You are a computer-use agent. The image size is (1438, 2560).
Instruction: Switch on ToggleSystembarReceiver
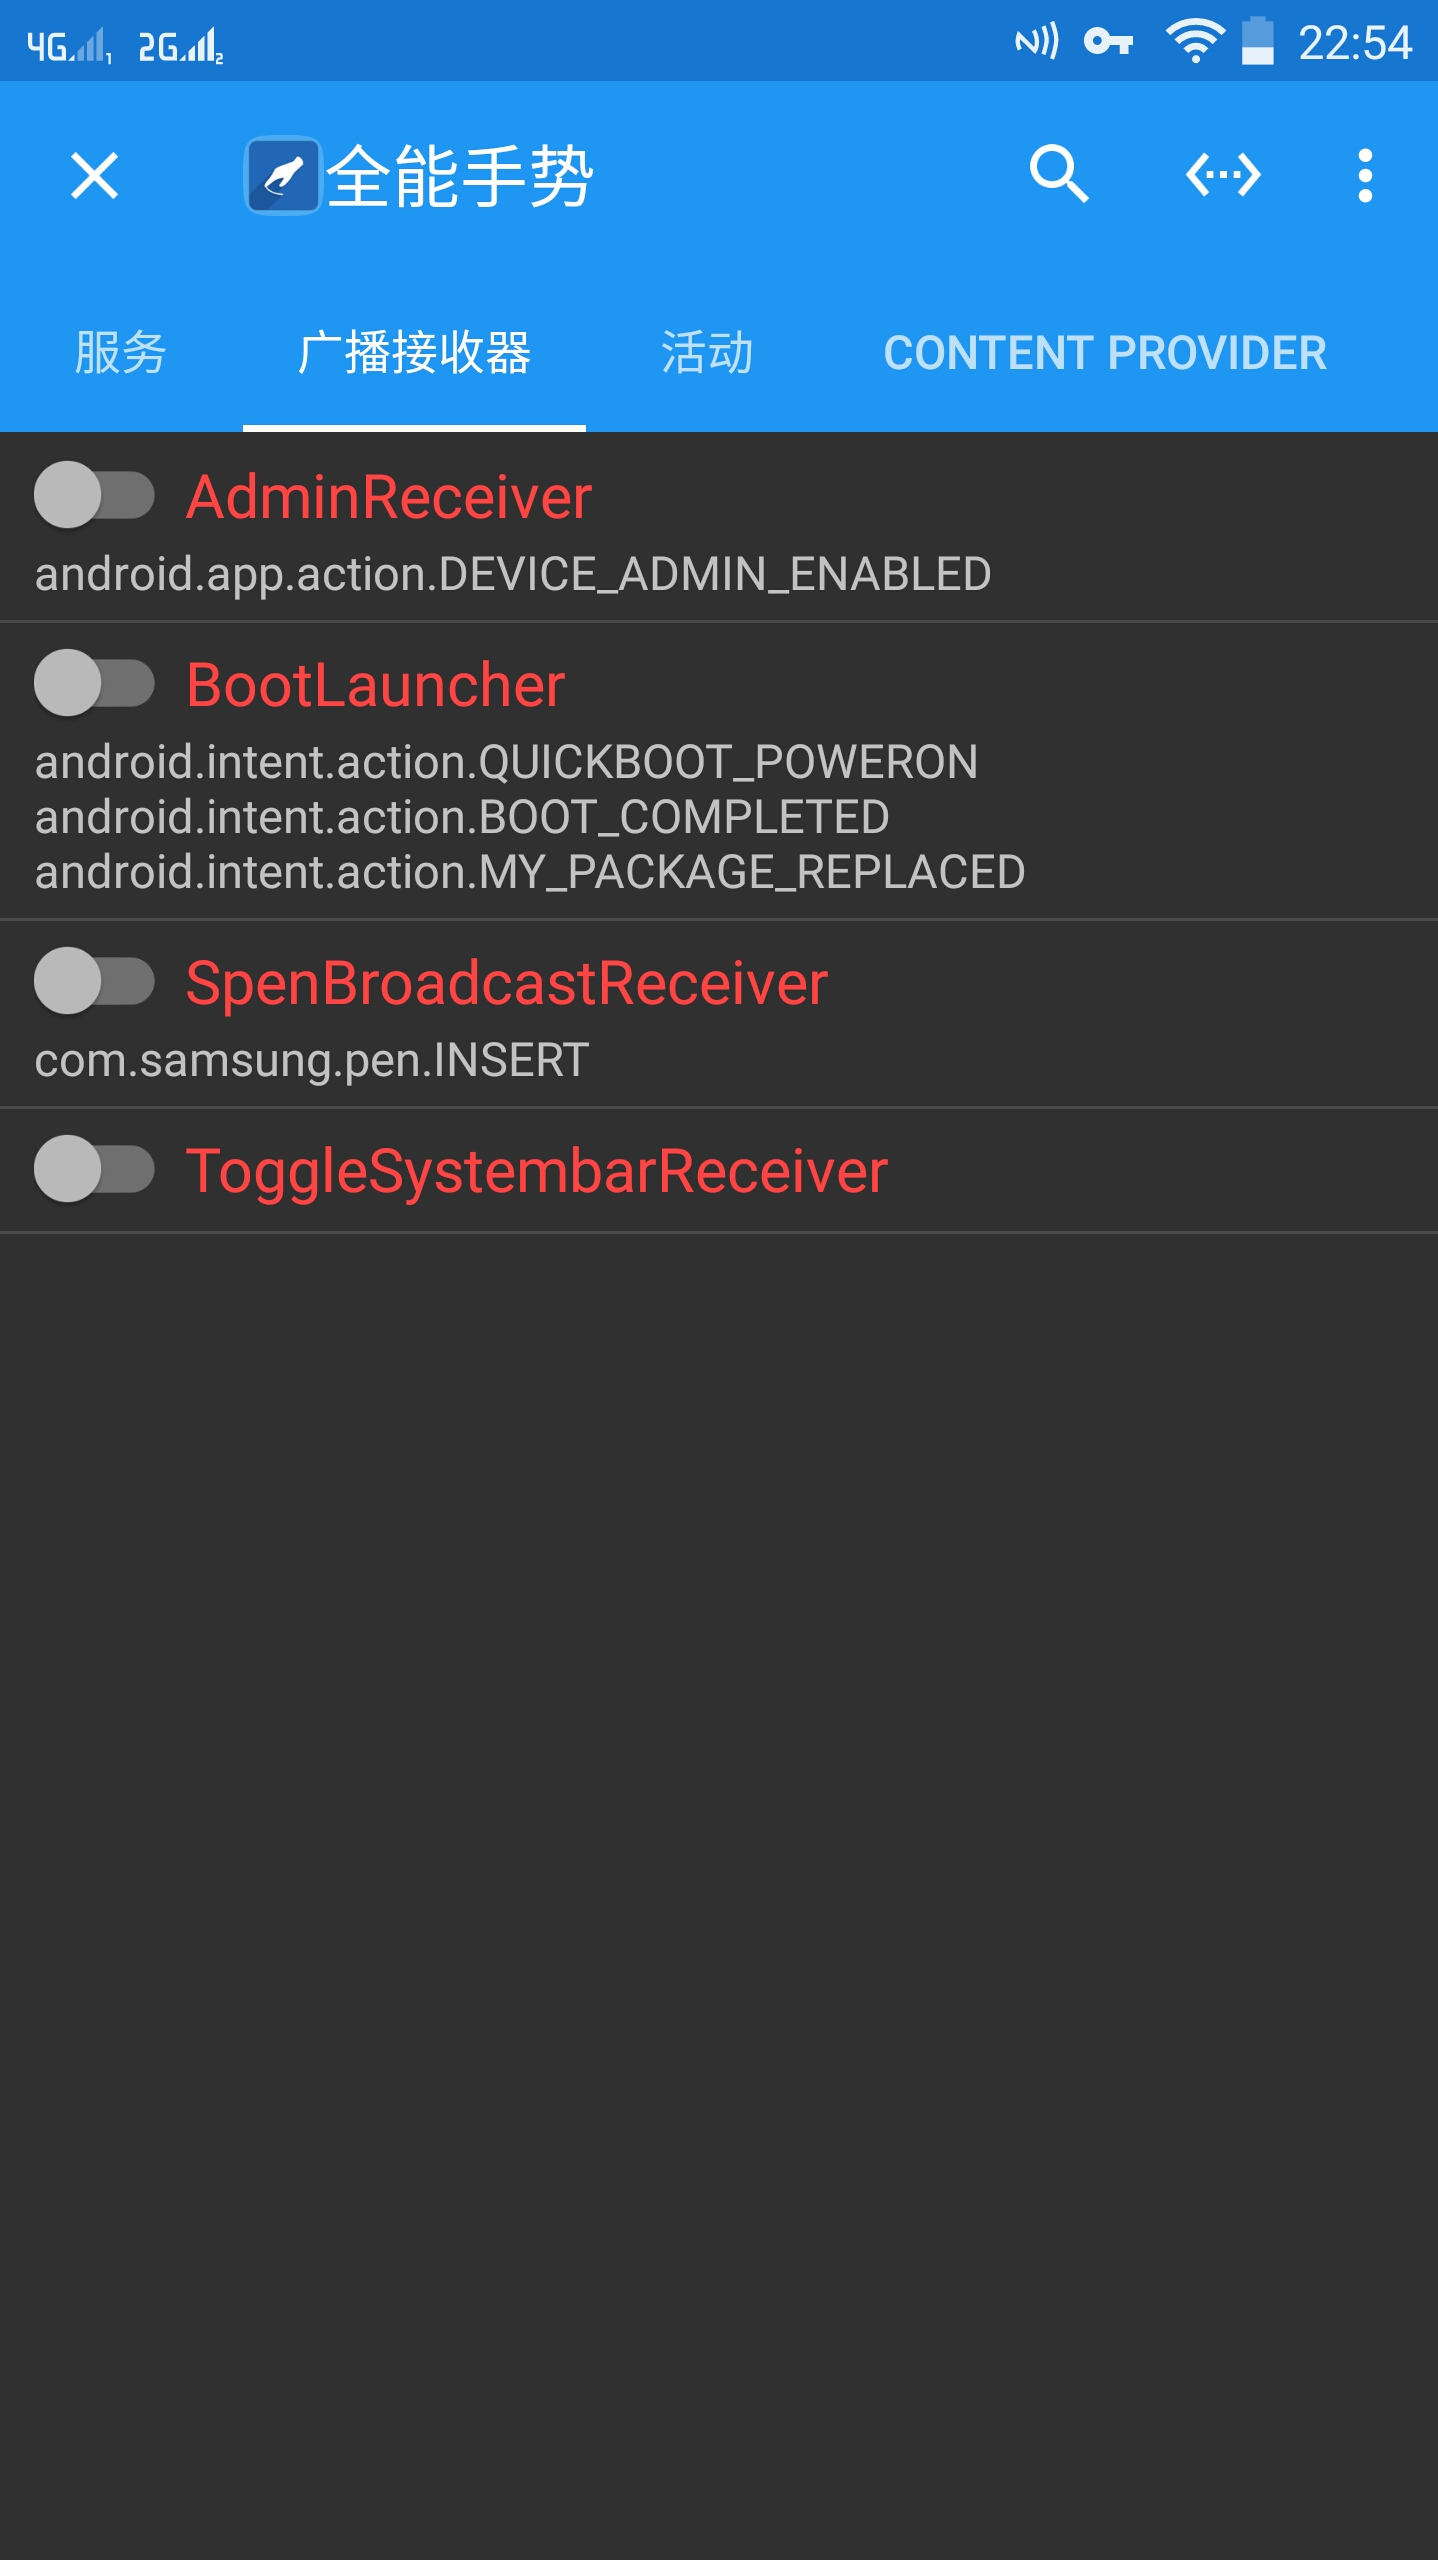(94, 1169)
